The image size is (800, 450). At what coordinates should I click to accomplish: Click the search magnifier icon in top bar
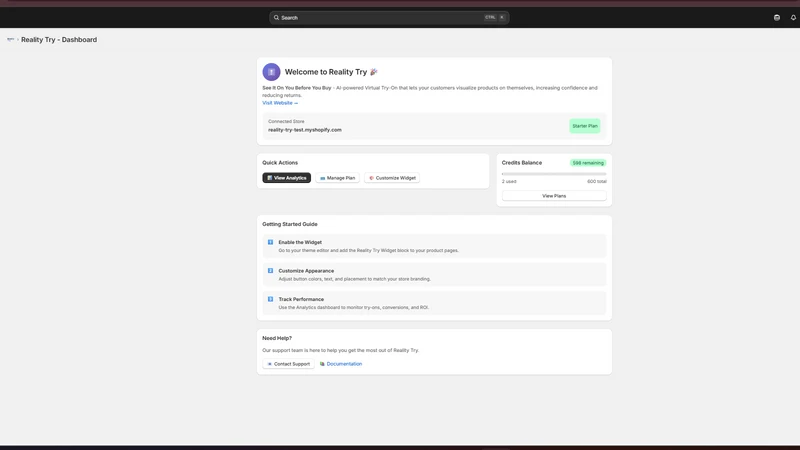point(276,17)
